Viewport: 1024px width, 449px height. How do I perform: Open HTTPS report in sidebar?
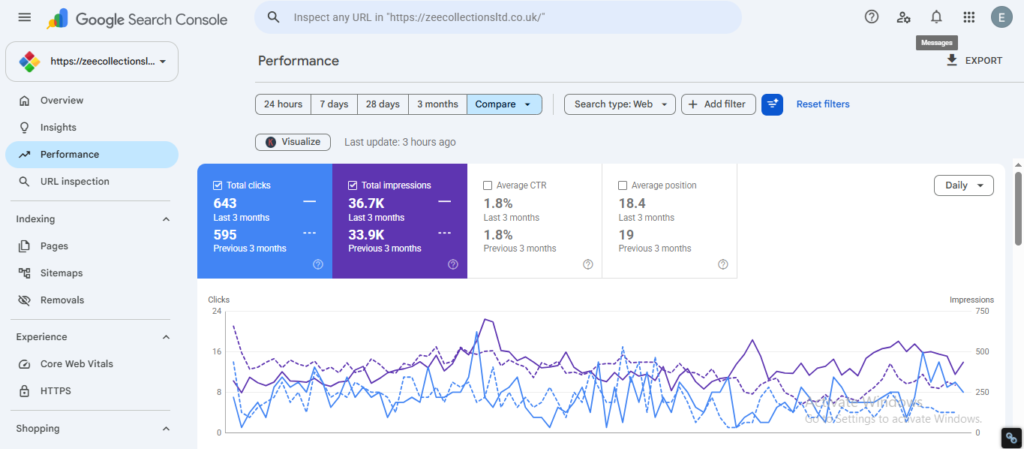pyautogui.click(x=91, y=391)
